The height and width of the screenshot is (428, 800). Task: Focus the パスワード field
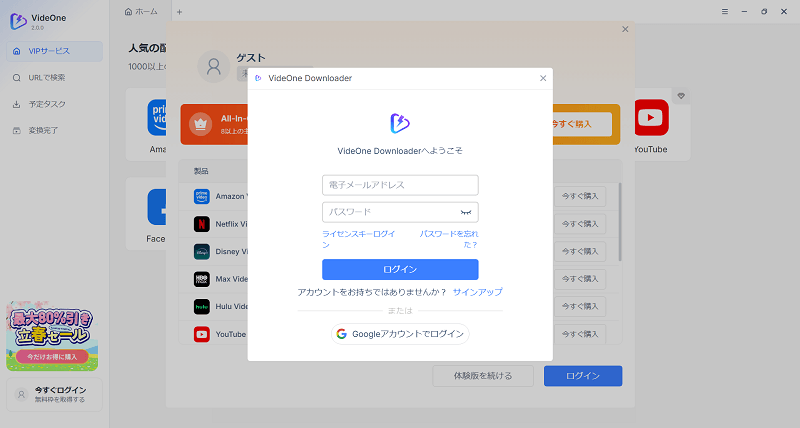(400, 212)
